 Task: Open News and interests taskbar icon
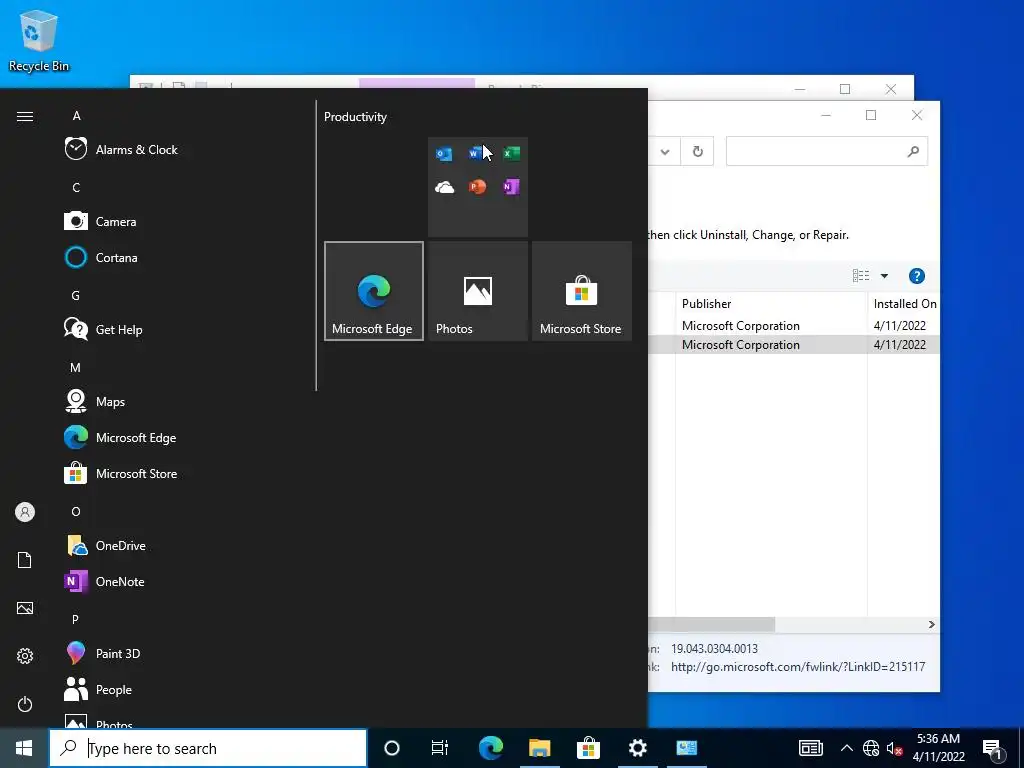pos(810,748)
